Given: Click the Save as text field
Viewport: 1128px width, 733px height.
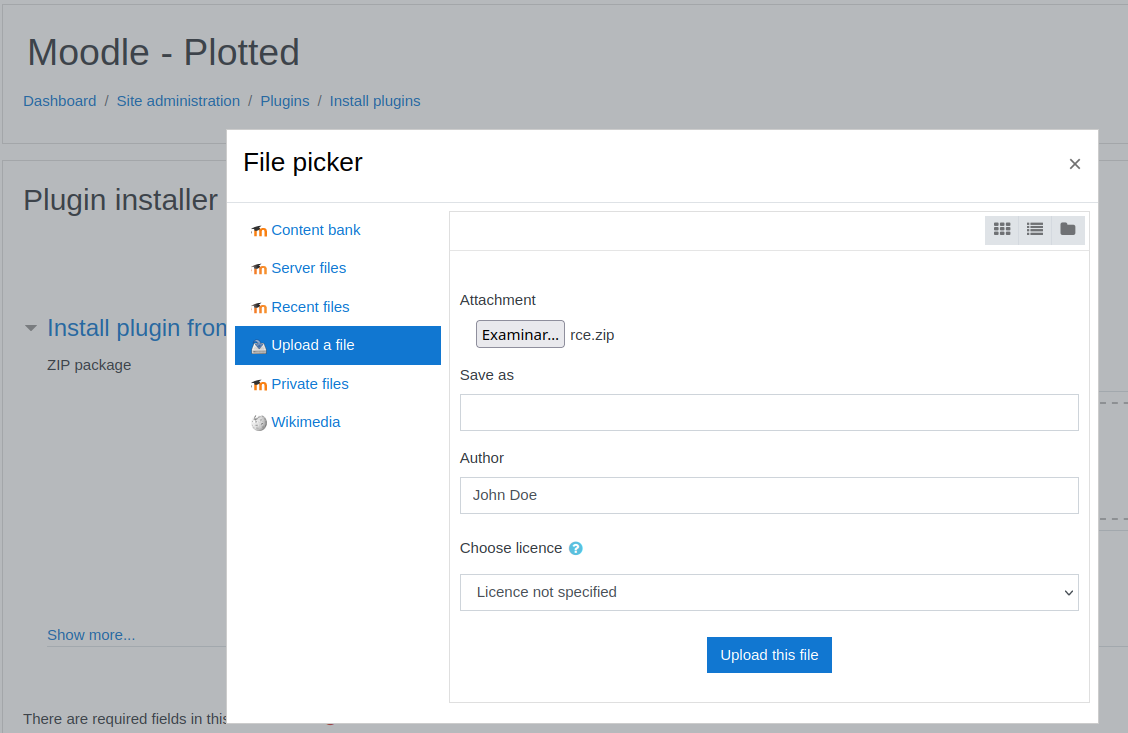Looking at the screenshot, I should click(769, 412).
